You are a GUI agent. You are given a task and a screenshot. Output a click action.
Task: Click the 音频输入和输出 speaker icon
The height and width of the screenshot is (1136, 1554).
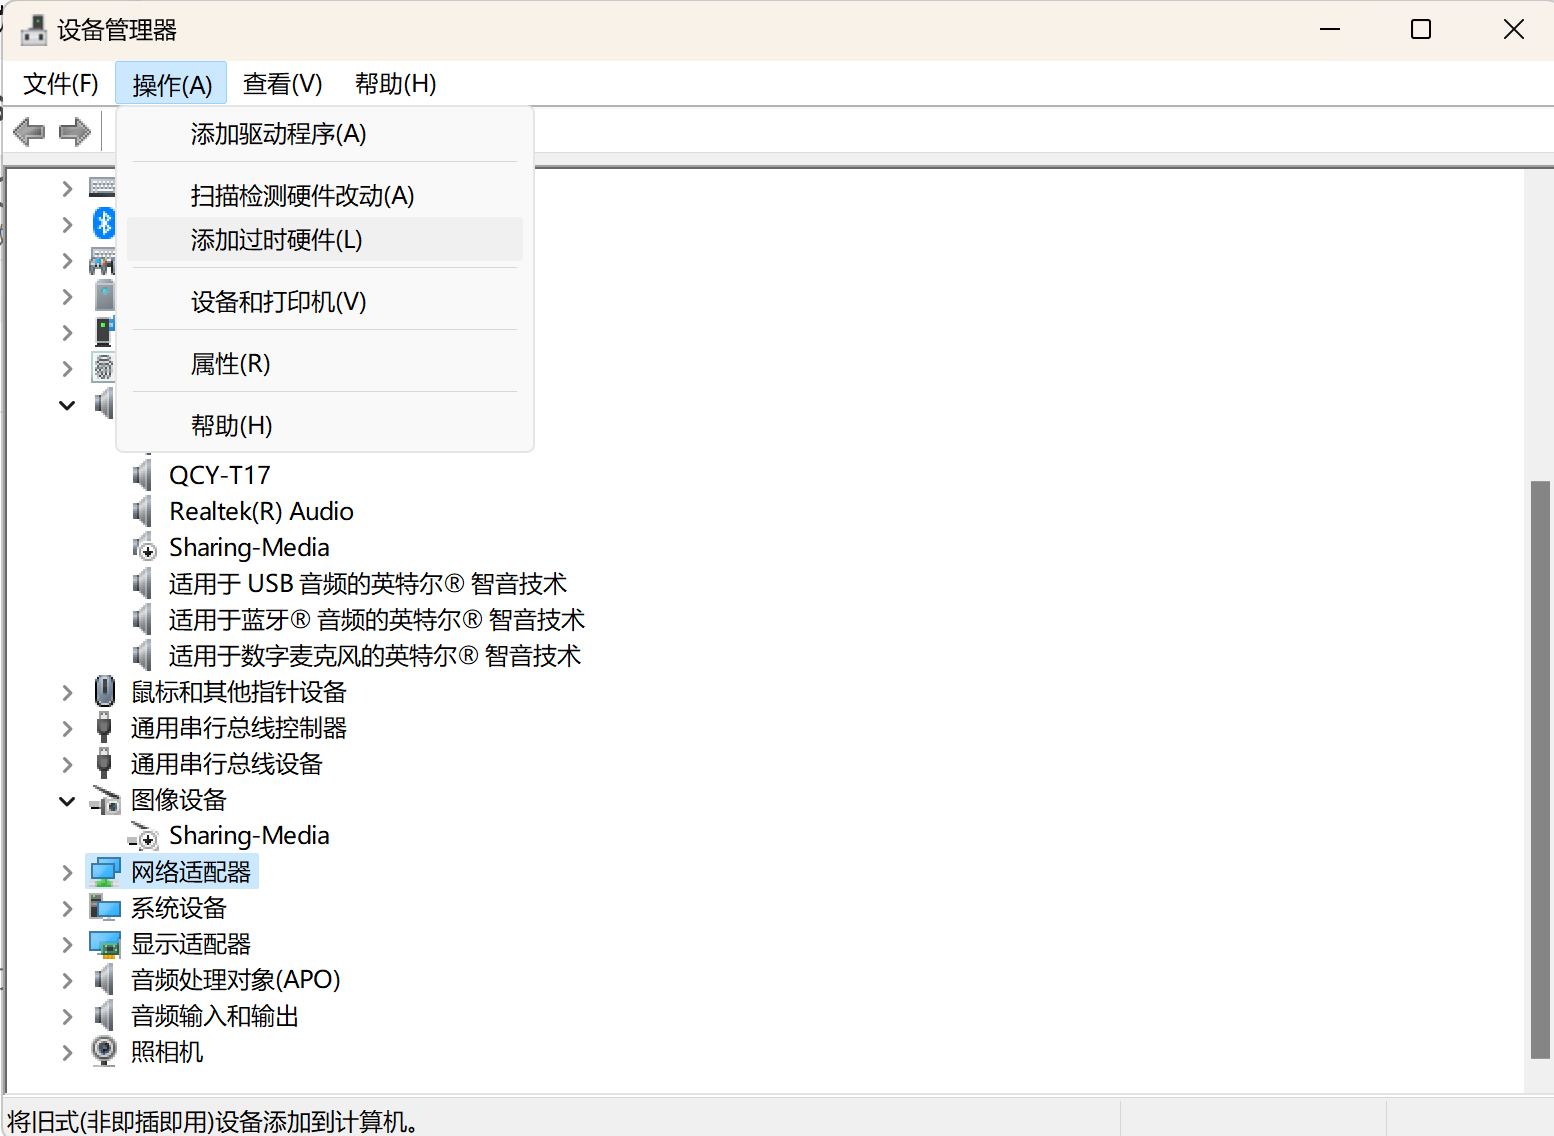click(x=105, y=1016)
